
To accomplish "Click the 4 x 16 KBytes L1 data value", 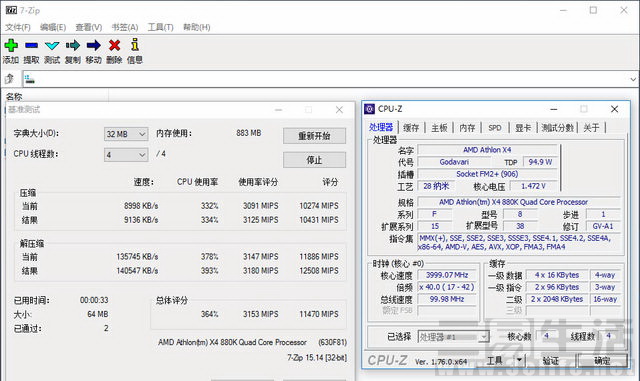I will [x=557, y=275].
